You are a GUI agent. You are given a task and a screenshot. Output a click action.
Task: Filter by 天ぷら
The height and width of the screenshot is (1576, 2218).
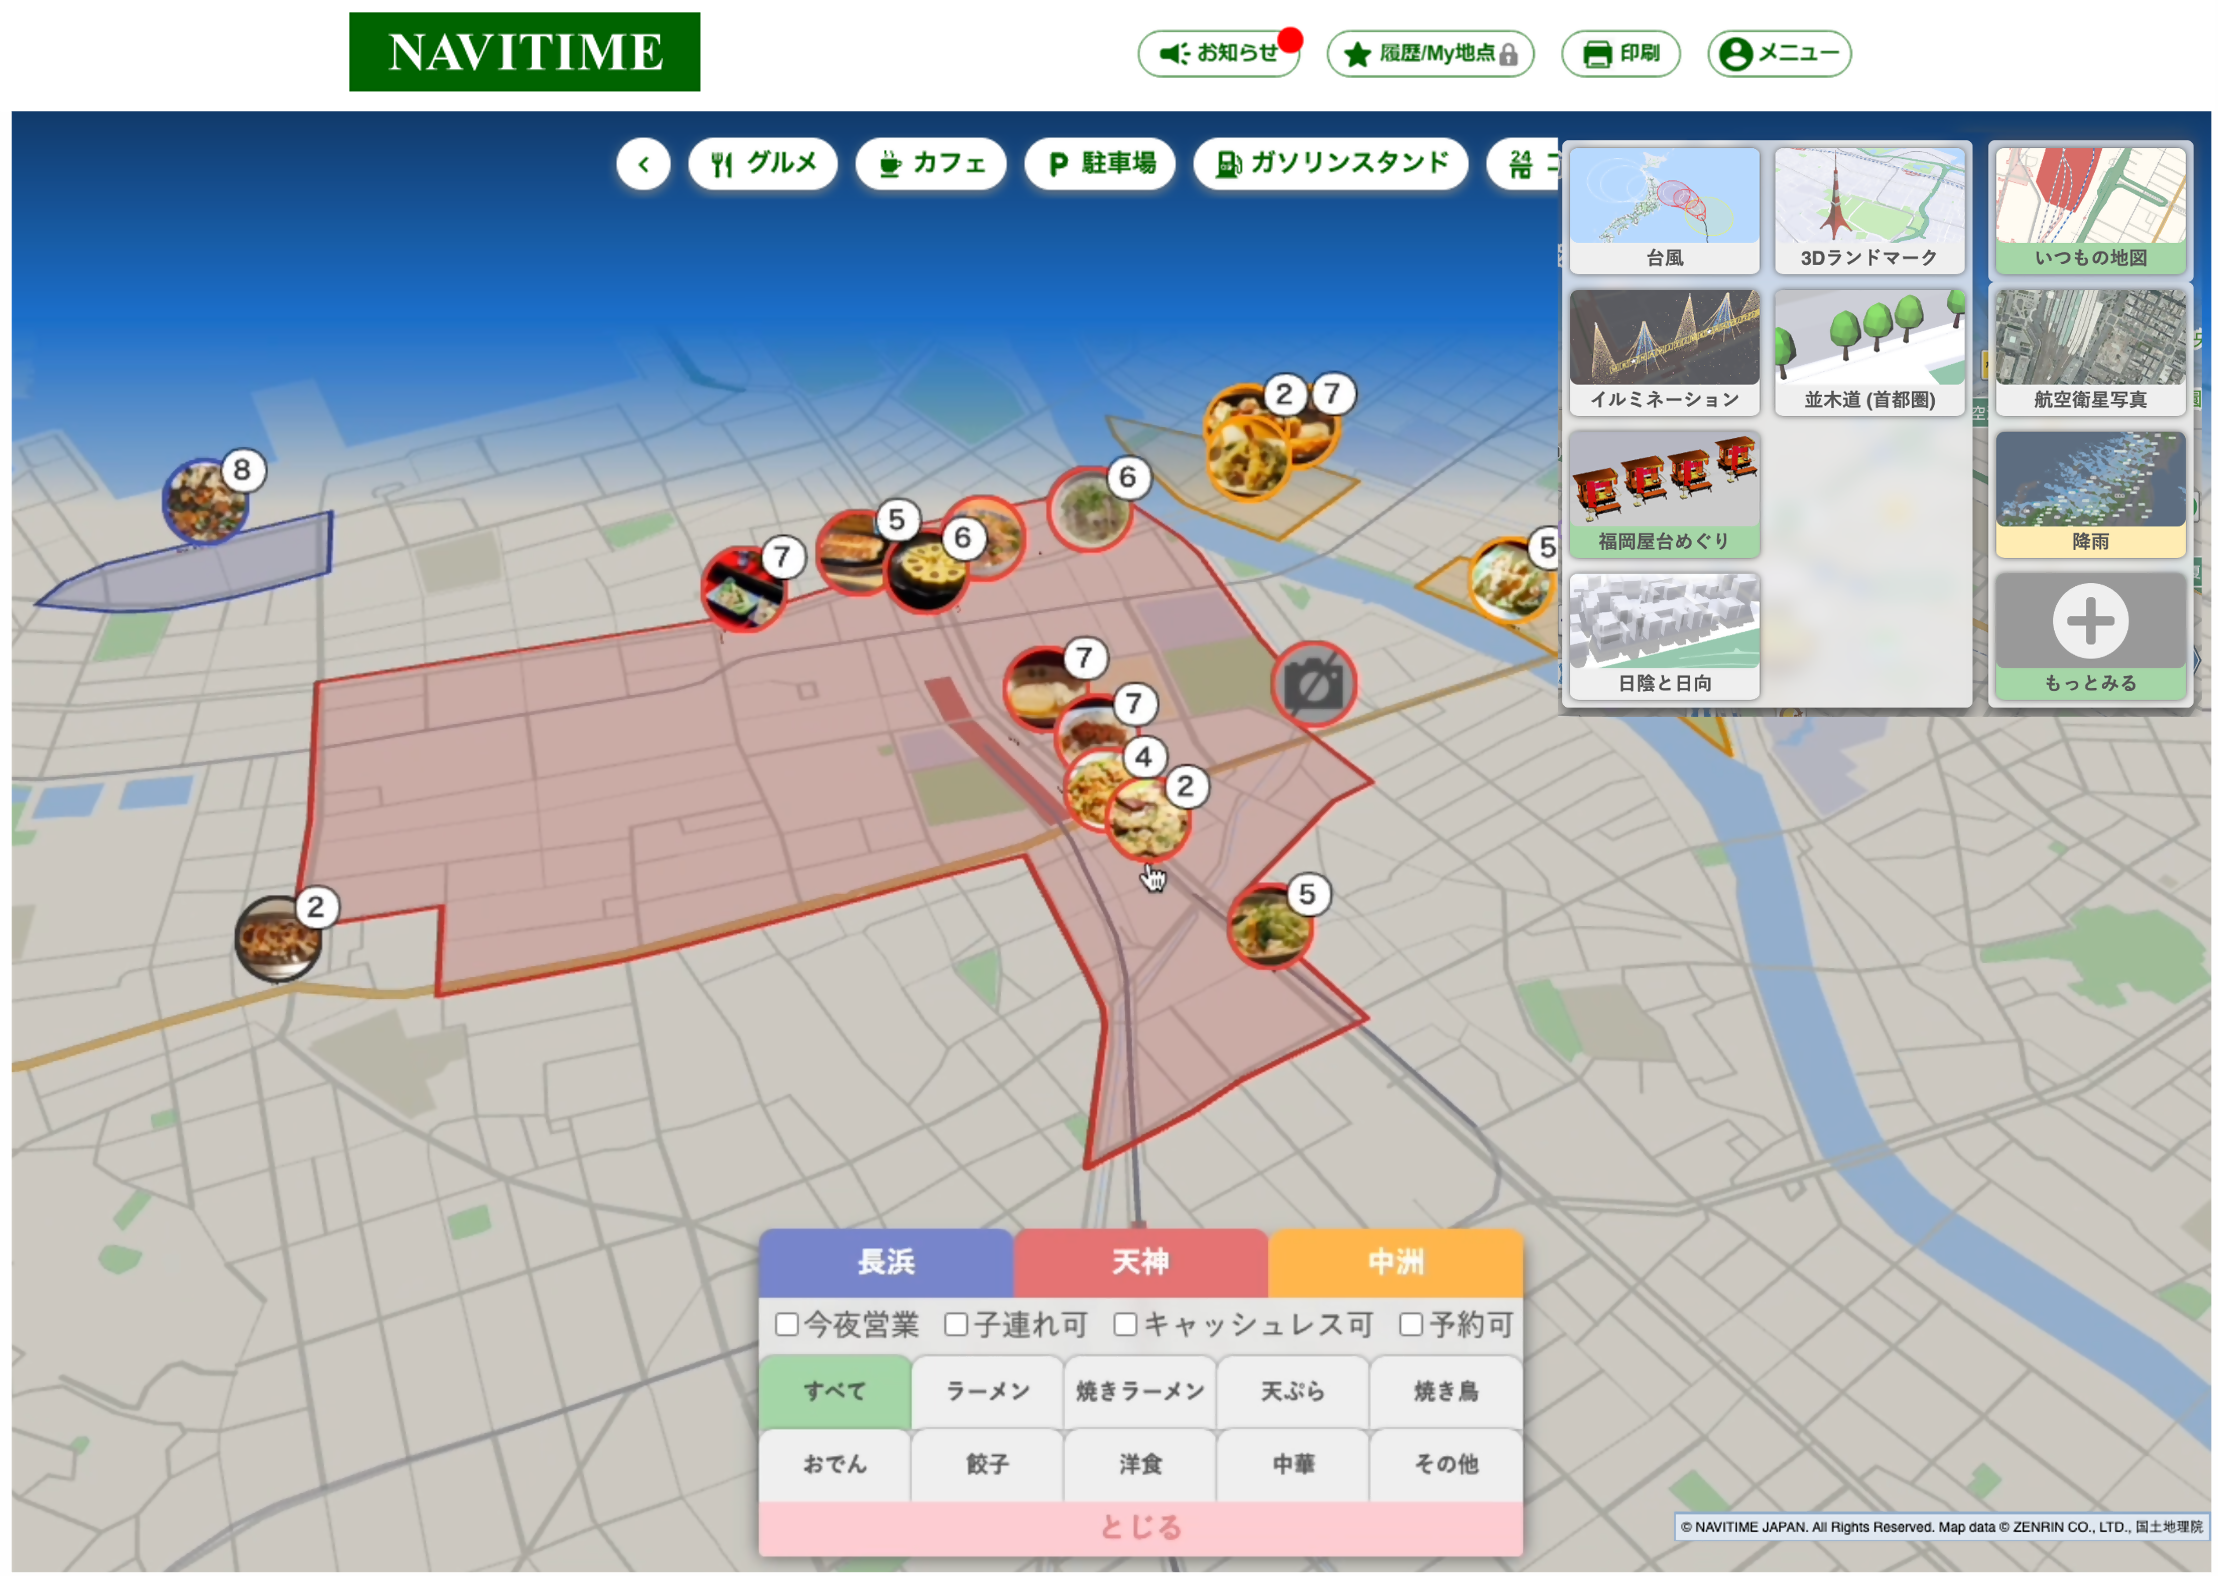pos(1293,1392)
